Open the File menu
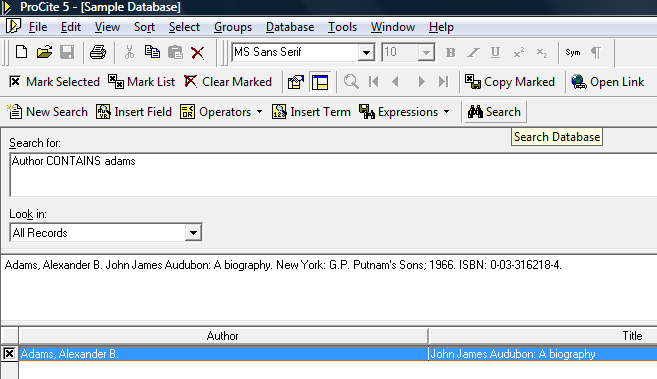 tap(38, 27)
